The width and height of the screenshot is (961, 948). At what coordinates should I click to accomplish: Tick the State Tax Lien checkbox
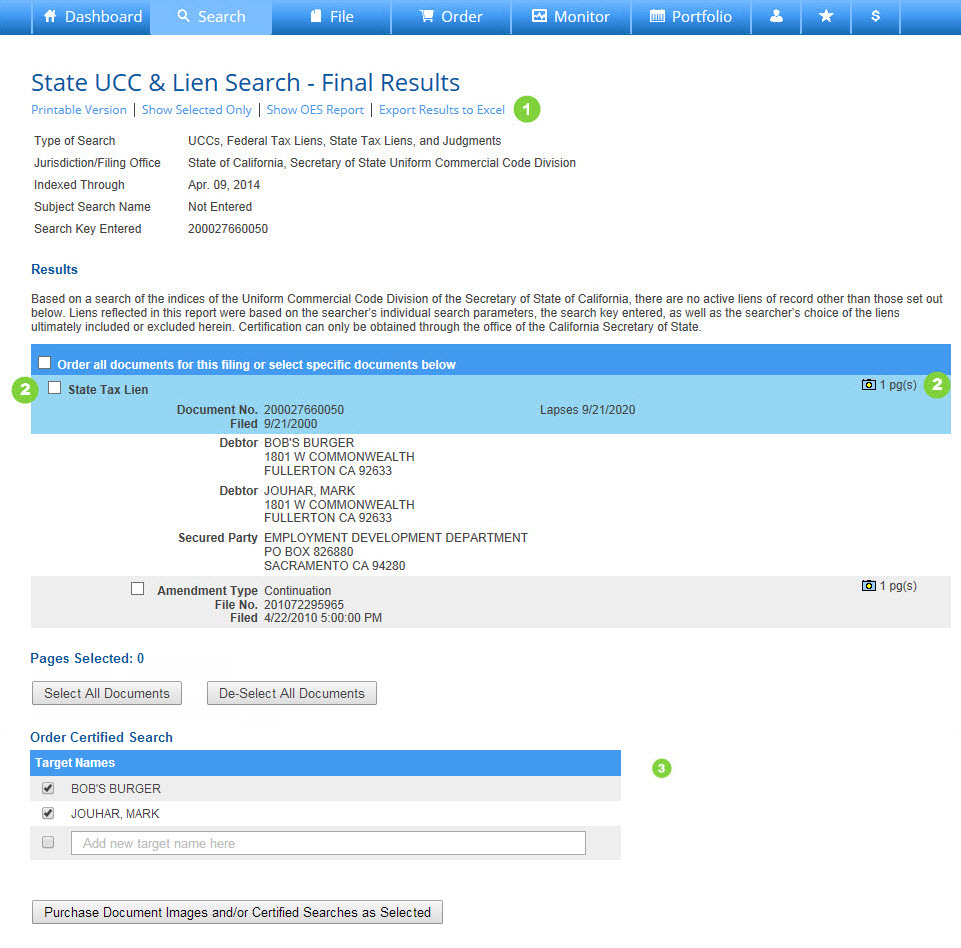click(55, 388)
